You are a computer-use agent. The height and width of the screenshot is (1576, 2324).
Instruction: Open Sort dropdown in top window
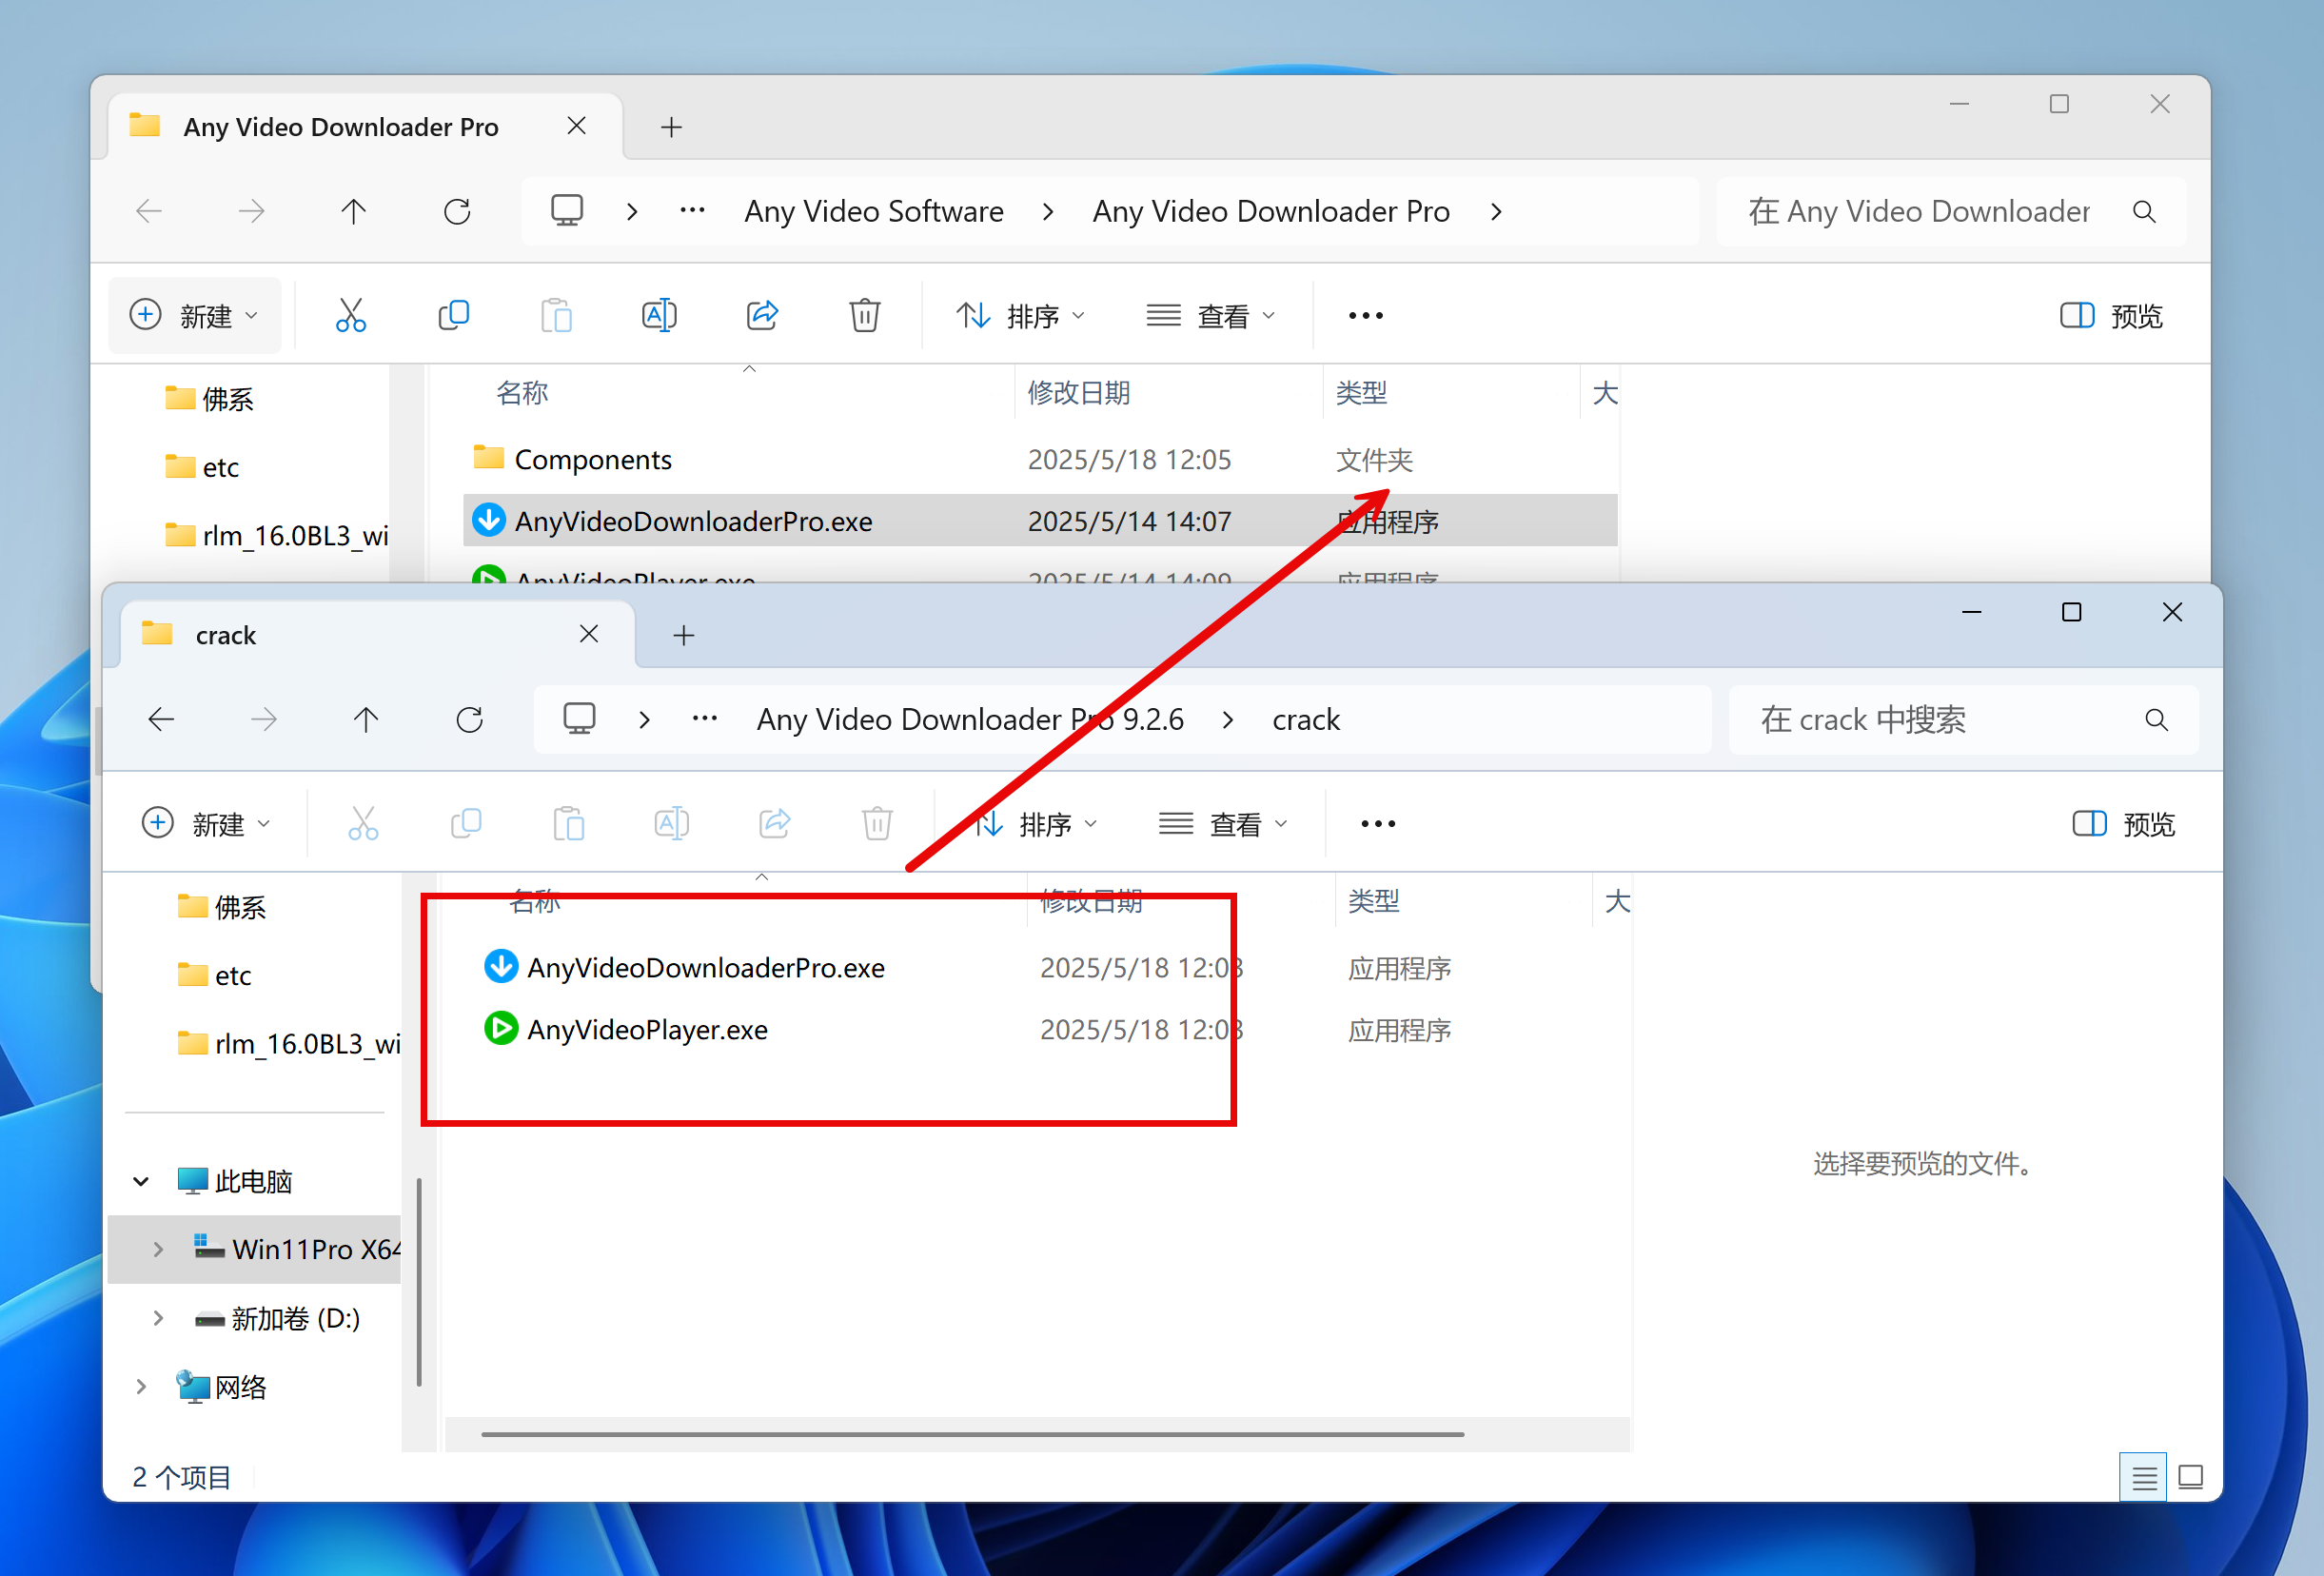tap(1020, 316)
